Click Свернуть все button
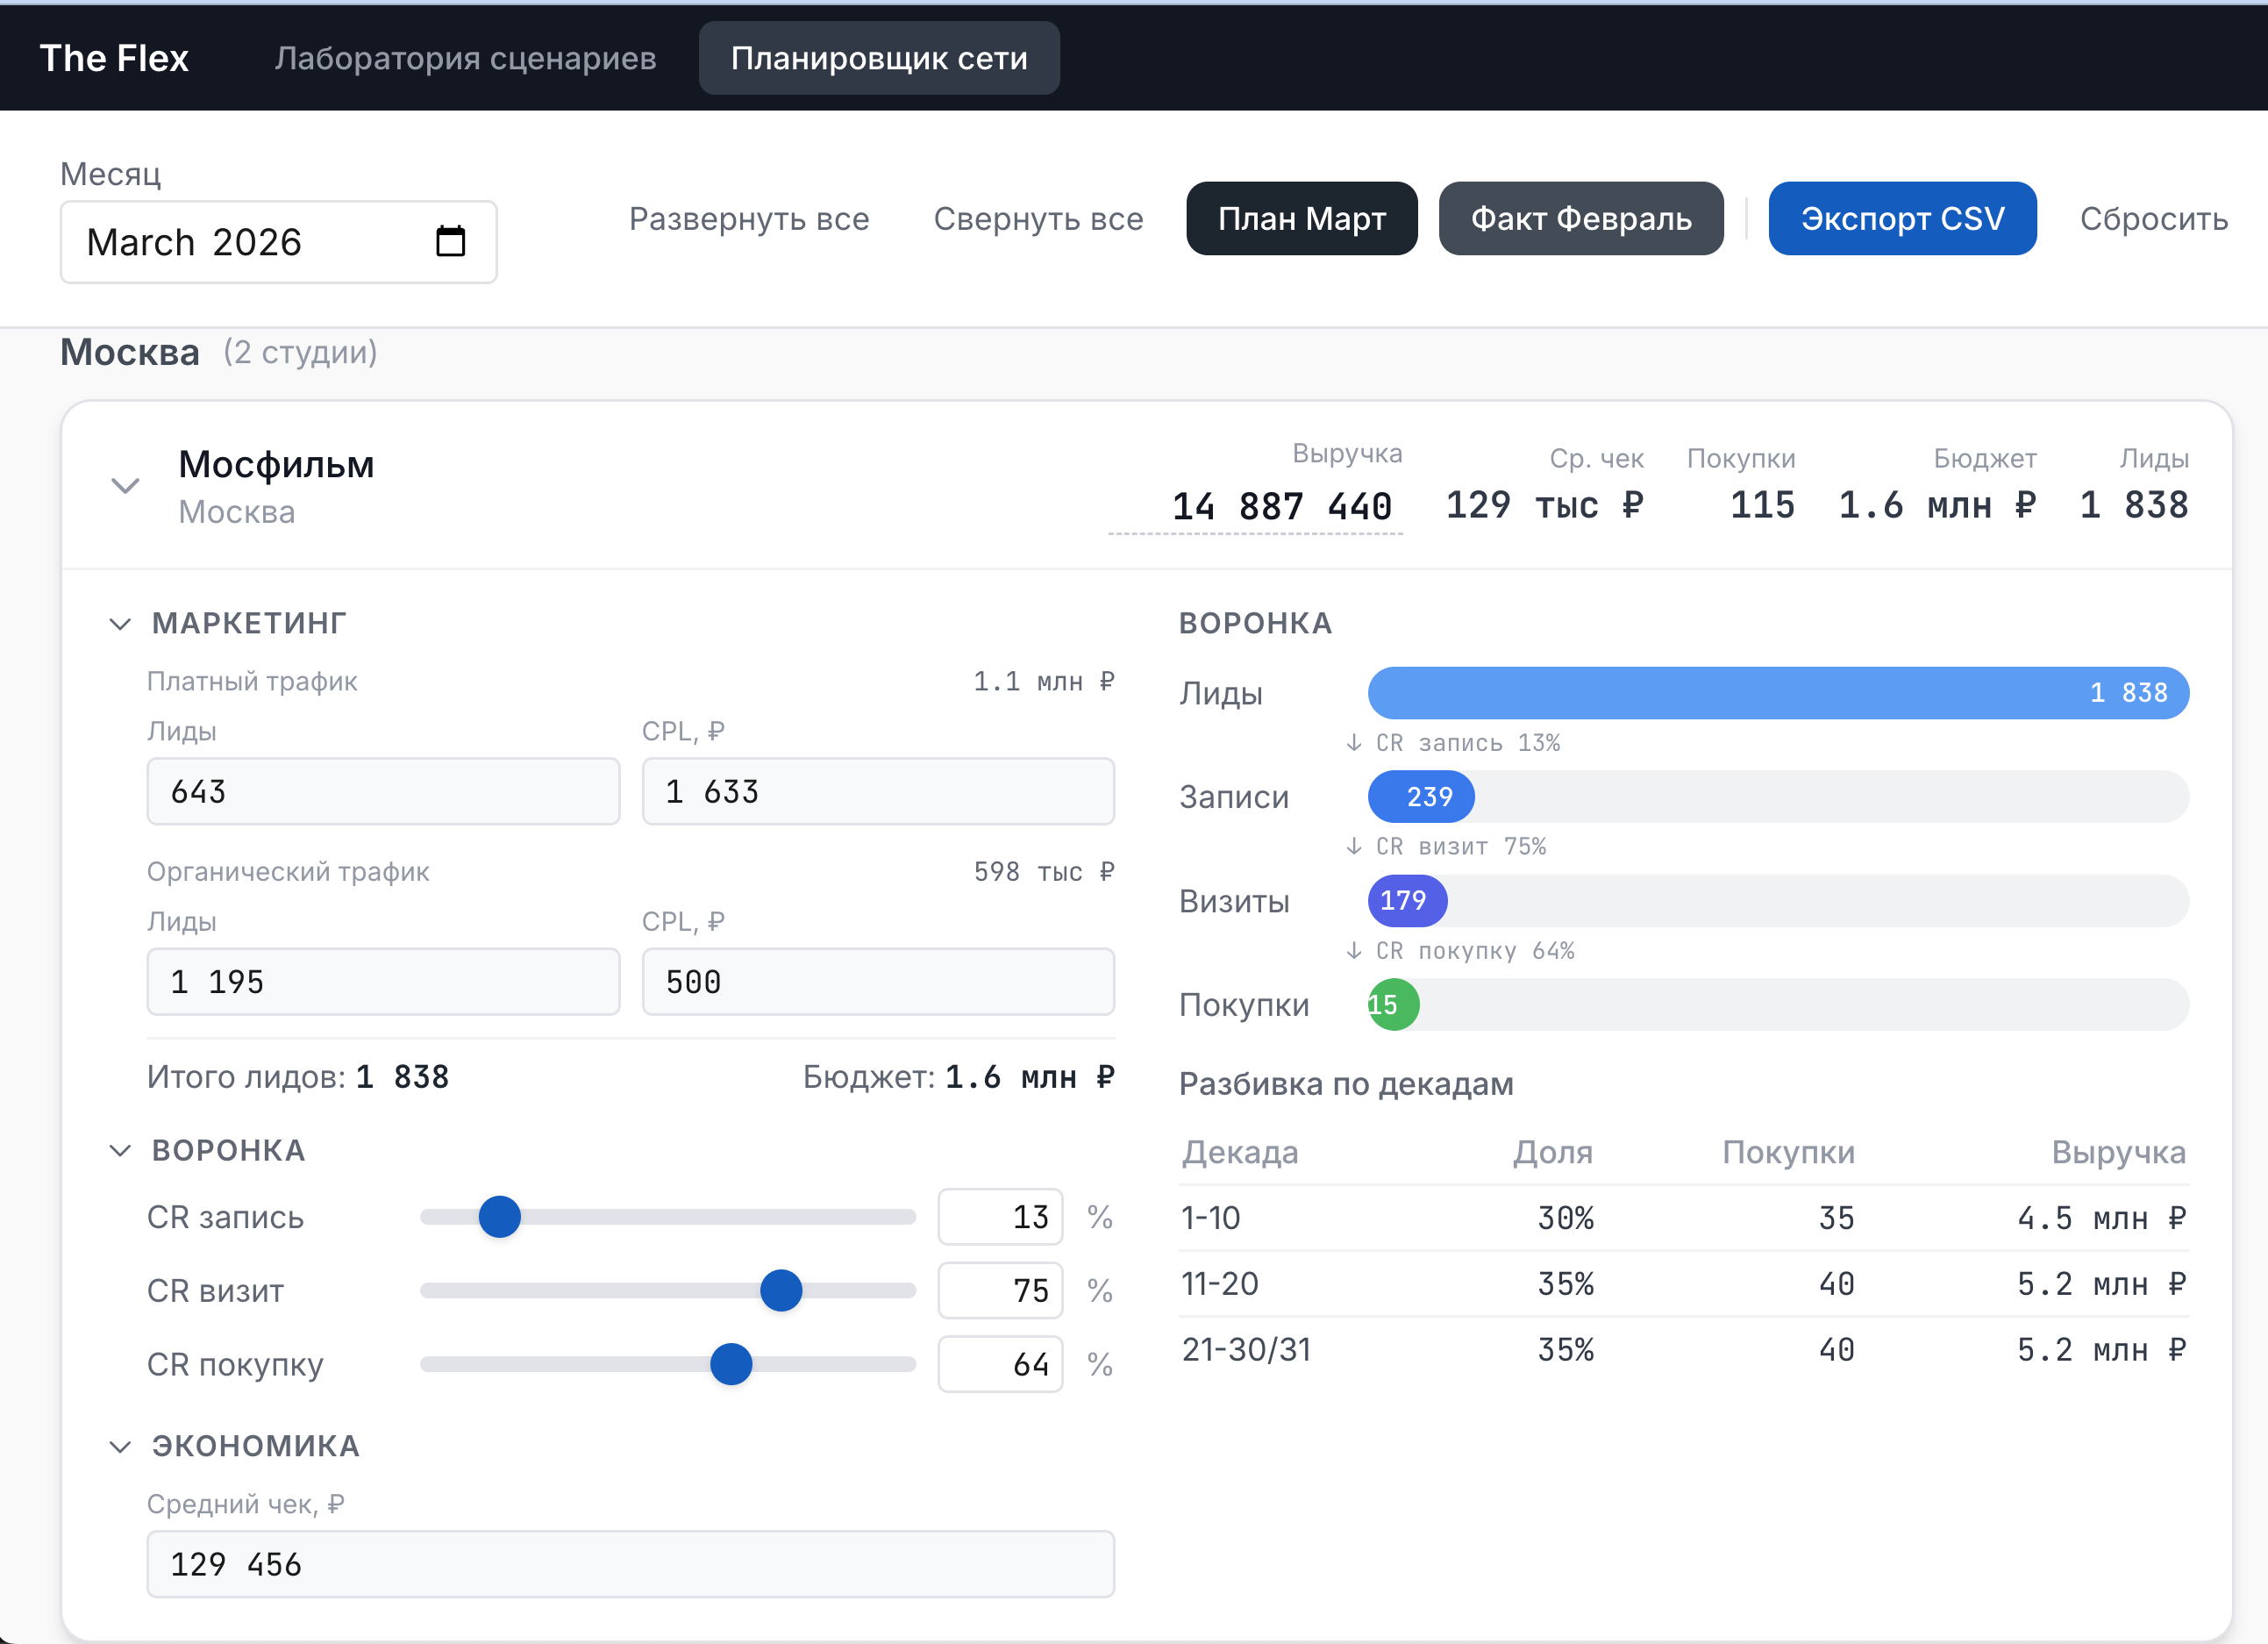Viewport: 2268px width, 1644px height. pos(1038,218)
